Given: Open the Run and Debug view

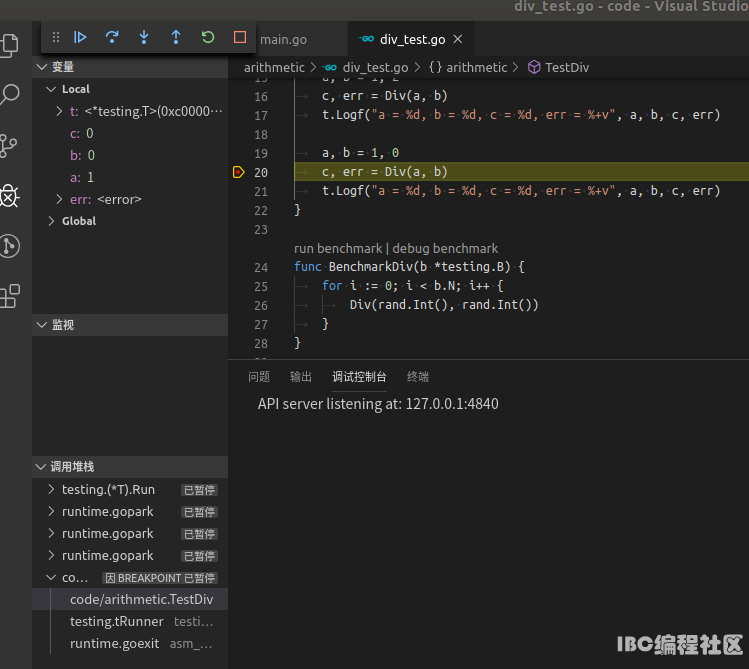Looking at the screenshot, I should tap(10, 196).
